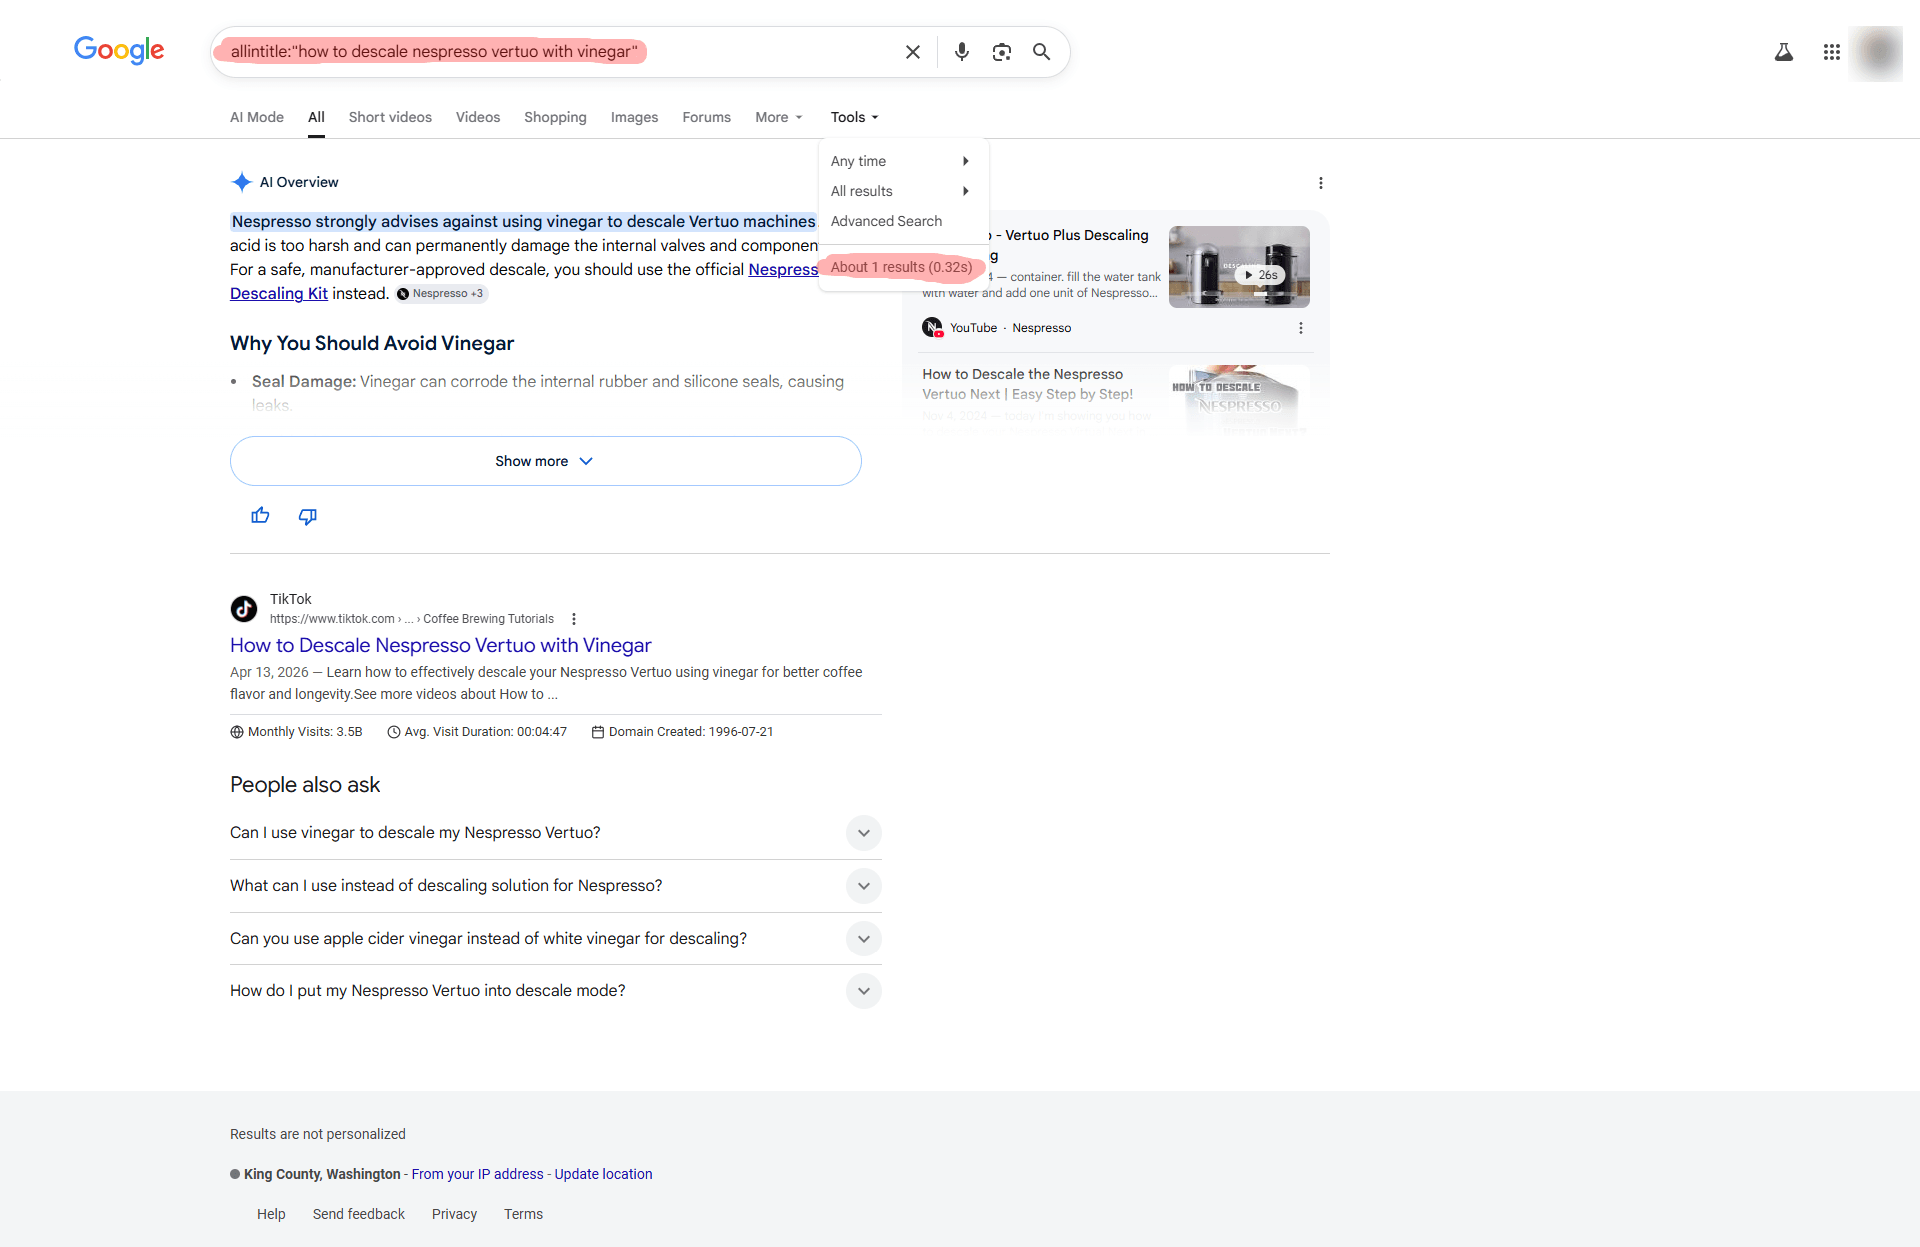Switch to AI Mode tab
Image resolution: width=1920 pixels, height=1247 pixels.
257,117
